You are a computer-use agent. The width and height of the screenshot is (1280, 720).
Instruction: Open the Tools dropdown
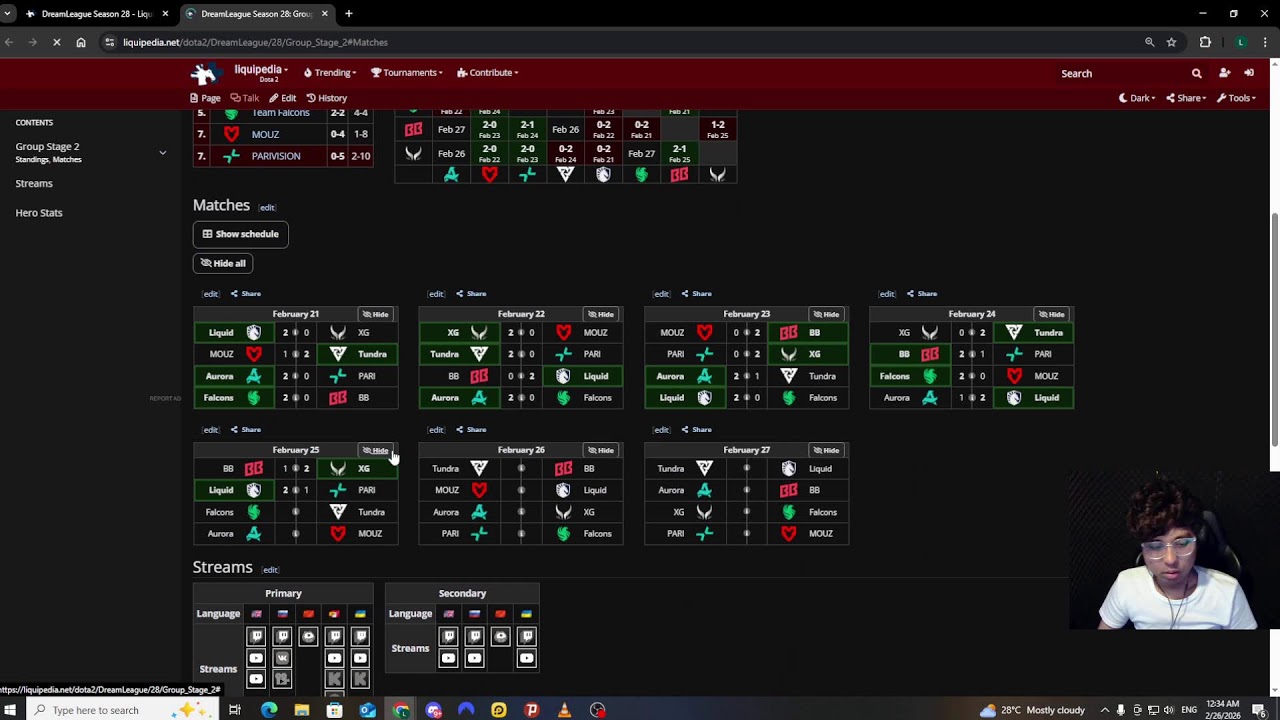point(1237,98)
